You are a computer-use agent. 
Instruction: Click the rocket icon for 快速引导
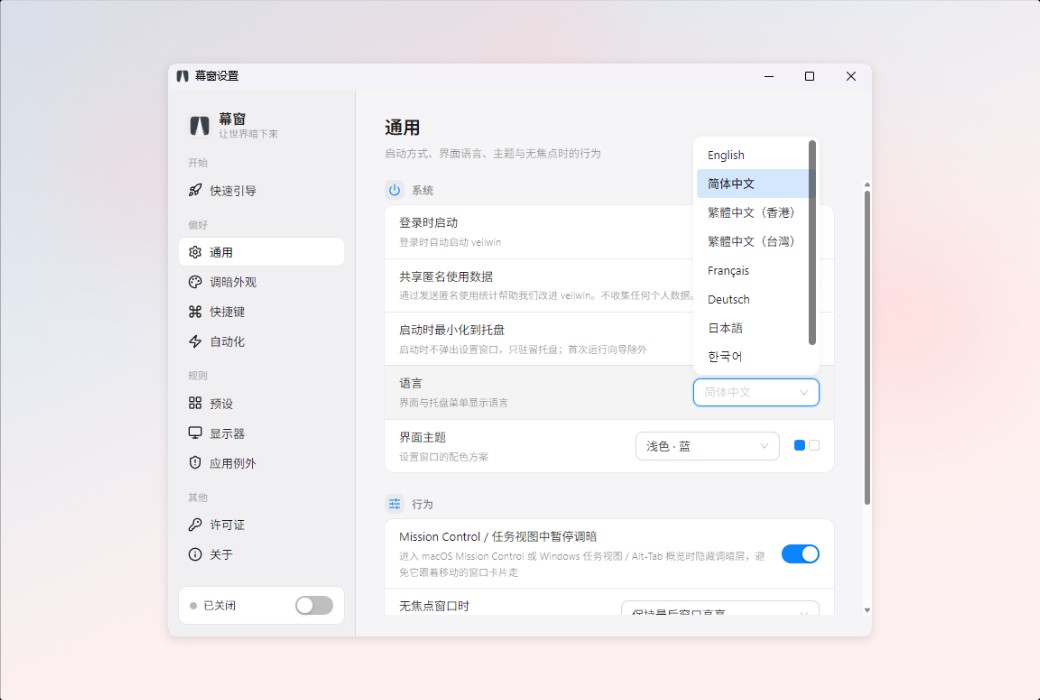pyautogui.click(x=195, y=190)
